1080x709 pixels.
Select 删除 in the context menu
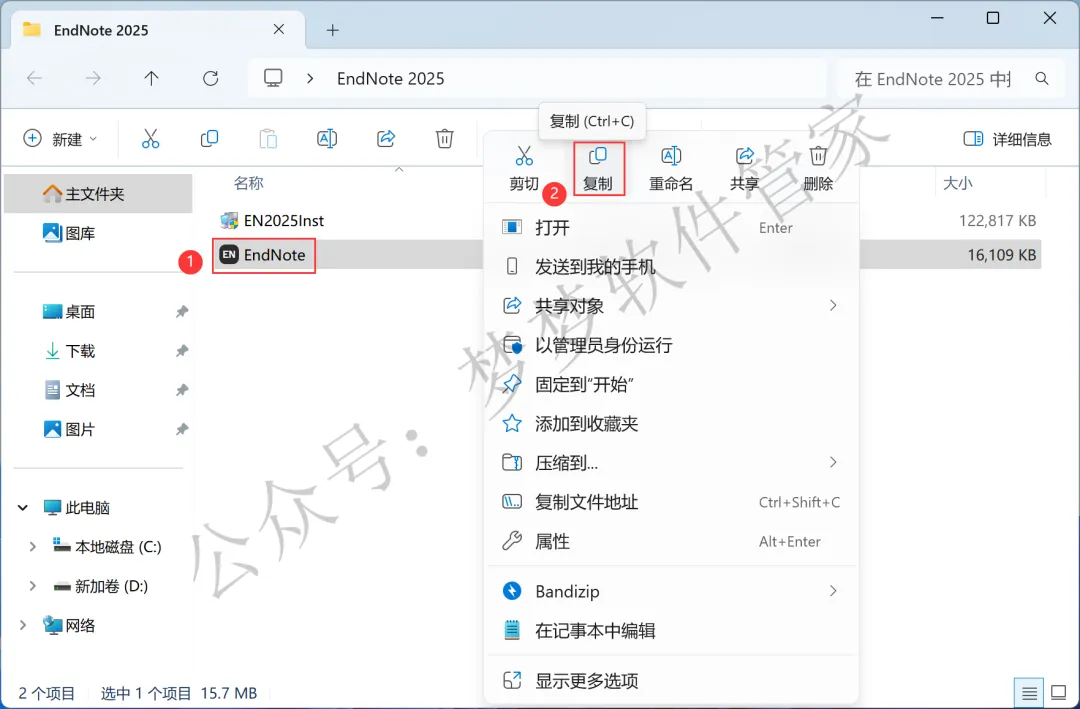tap(818, 169)
